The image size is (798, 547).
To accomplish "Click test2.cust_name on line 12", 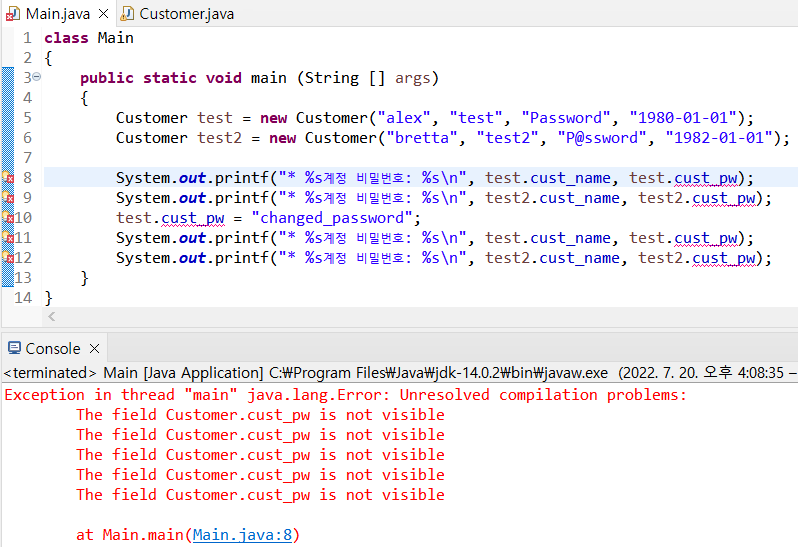I will point(552,258).
